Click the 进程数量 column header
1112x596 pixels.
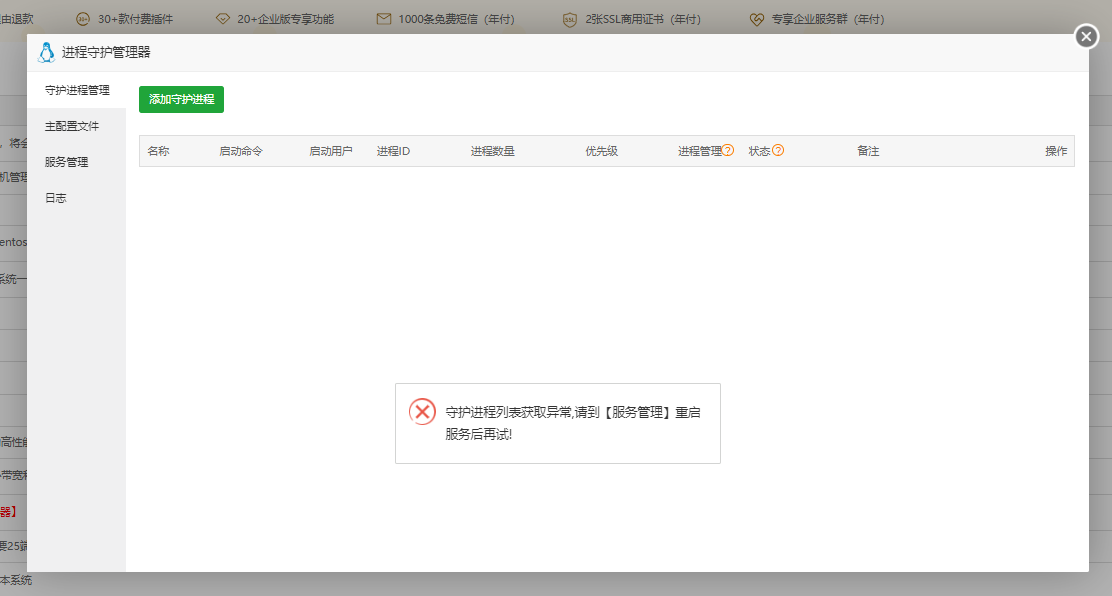point(492,151)
